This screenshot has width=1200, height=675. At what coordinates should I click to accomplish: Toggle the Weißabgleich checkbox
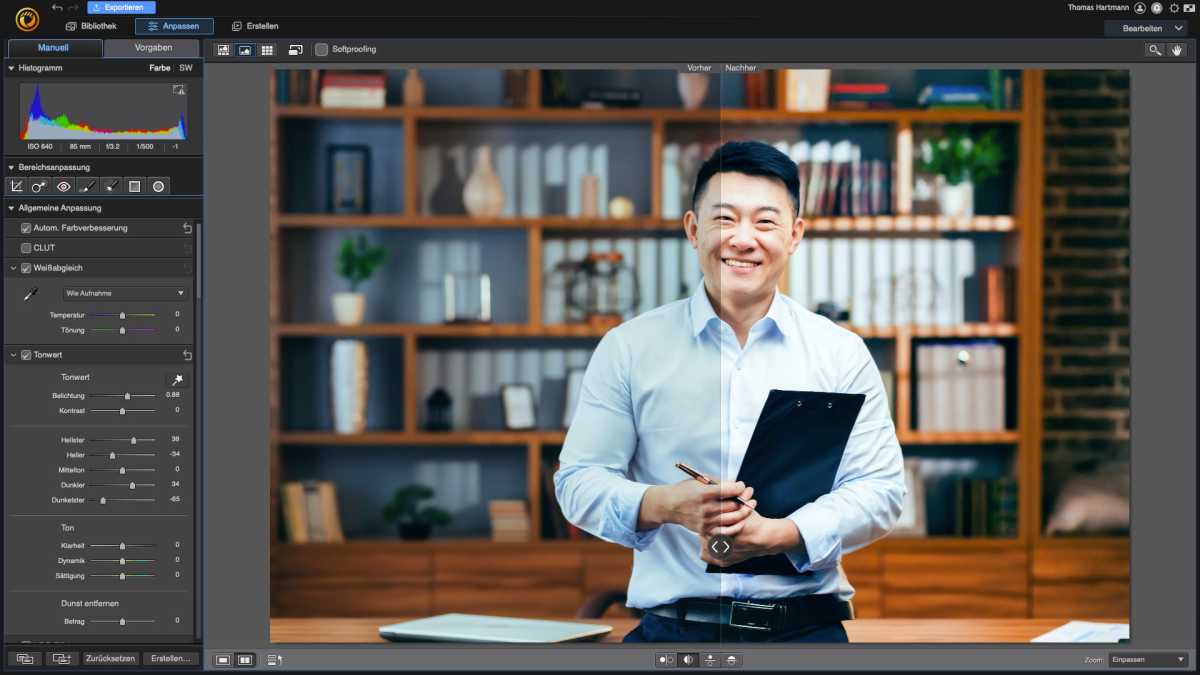26,268
